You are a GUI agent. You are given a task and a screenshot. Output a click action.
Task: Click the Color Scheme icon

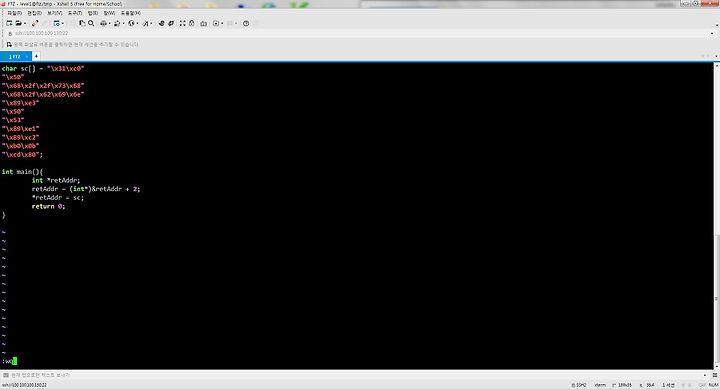point(117,23)
